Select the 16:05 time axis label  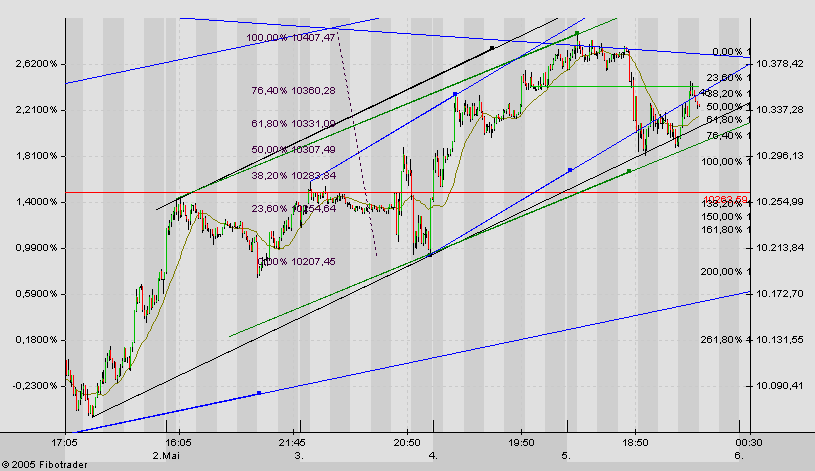point(179,443)
